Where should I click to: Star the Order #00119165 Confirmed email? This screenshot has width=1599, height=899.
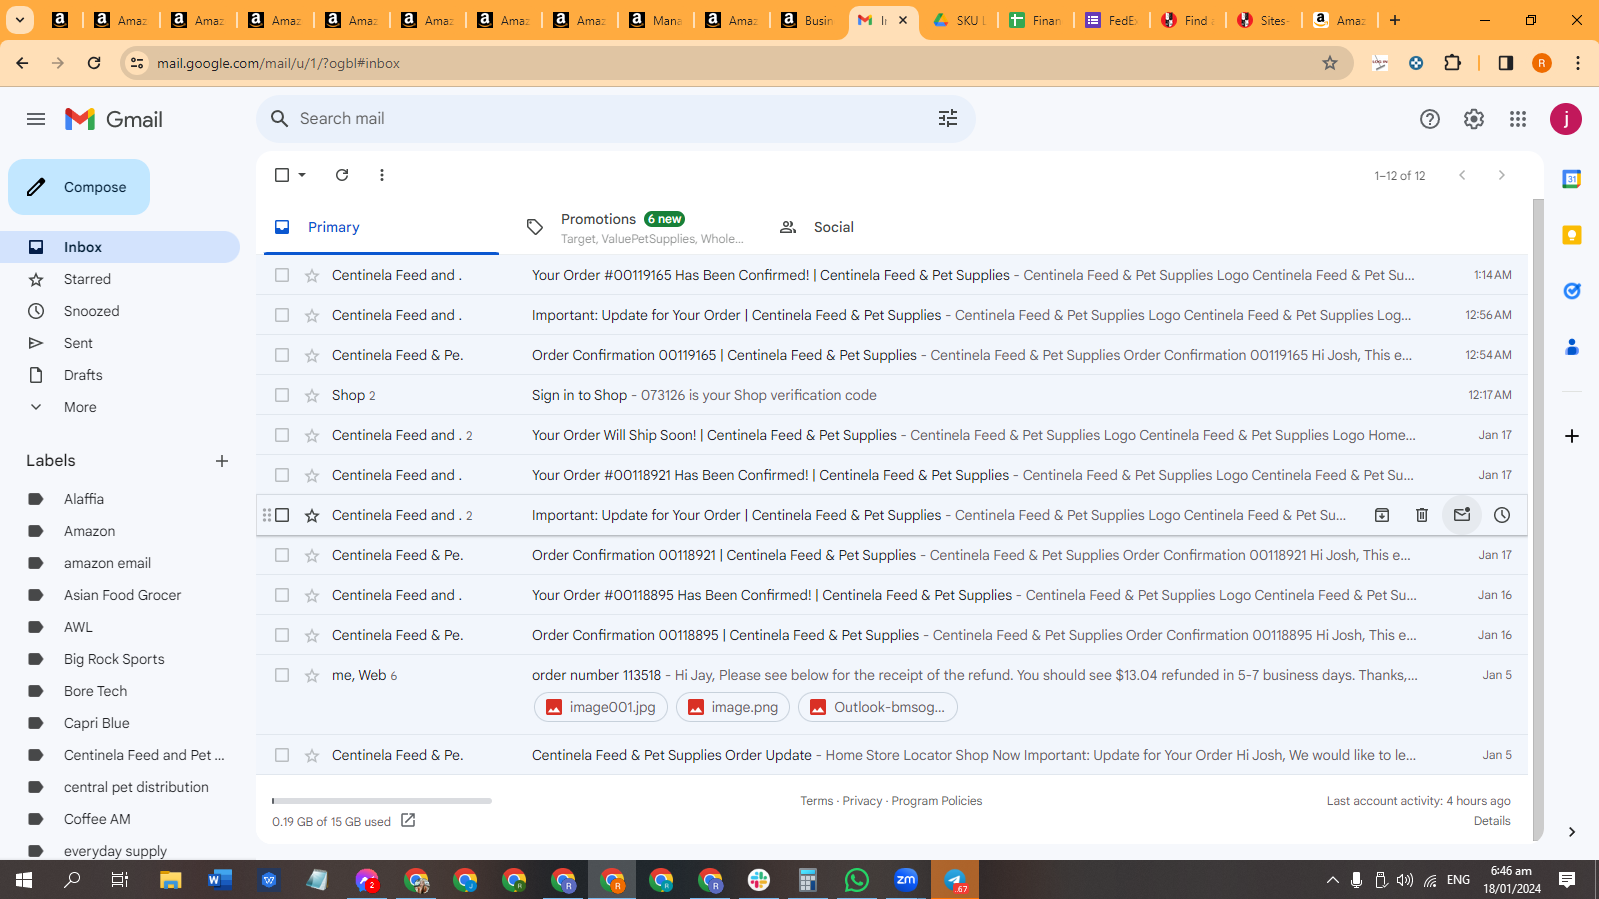pyautogui.click(x=312, y=275)
